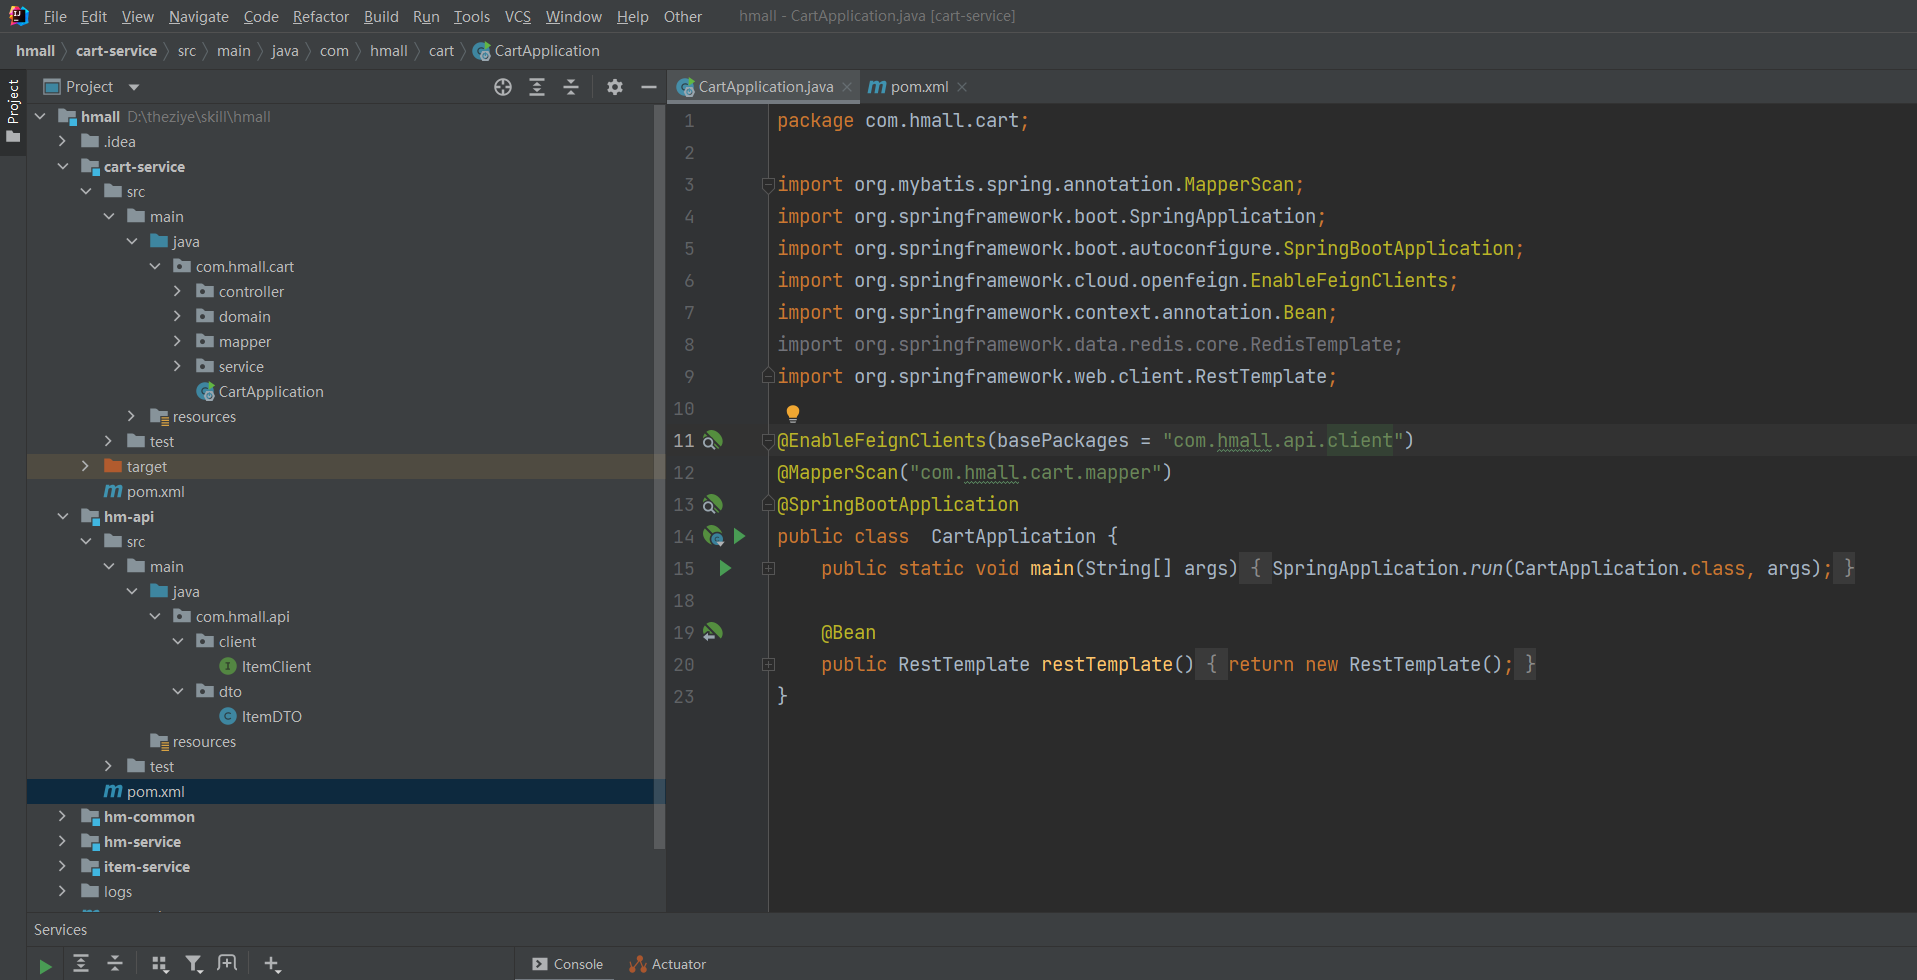Close the CartApplication.java editor tab

(847, 87)
